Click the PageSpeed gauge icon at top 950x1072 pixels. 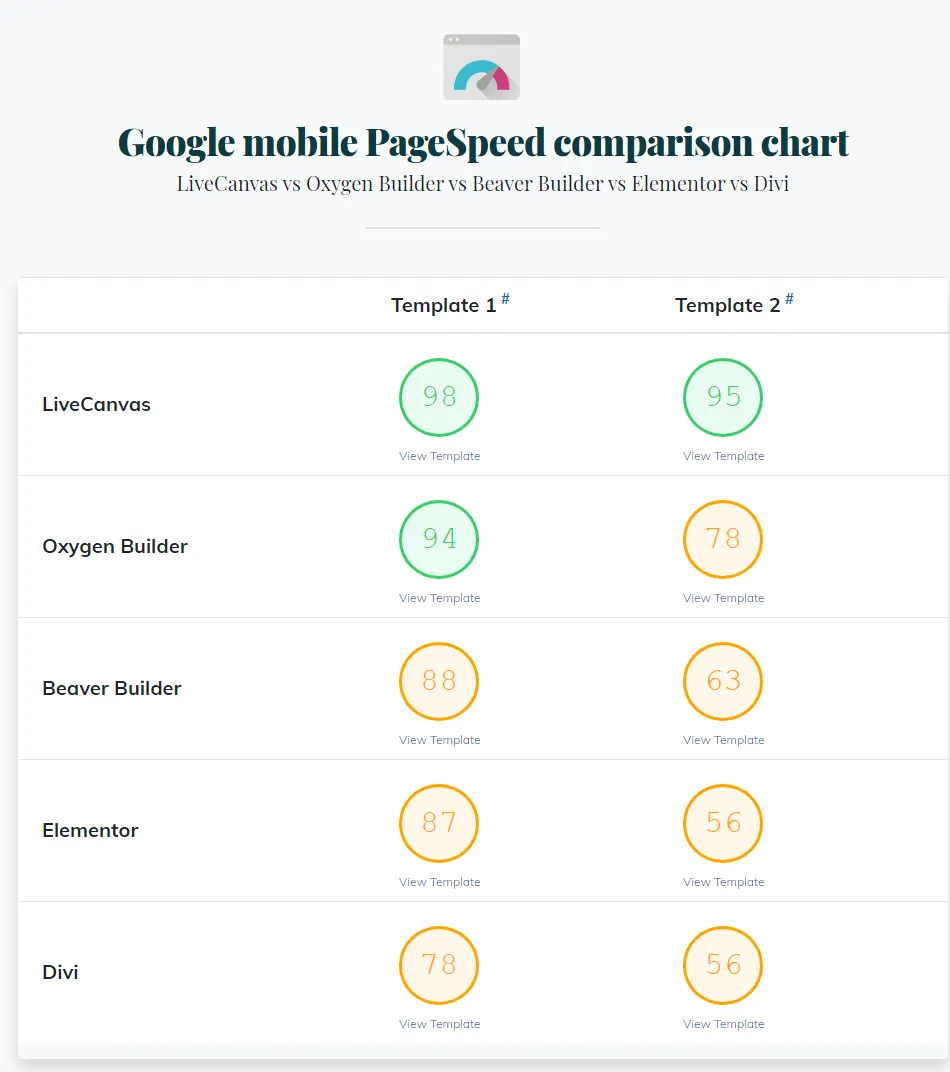(481, 67)
